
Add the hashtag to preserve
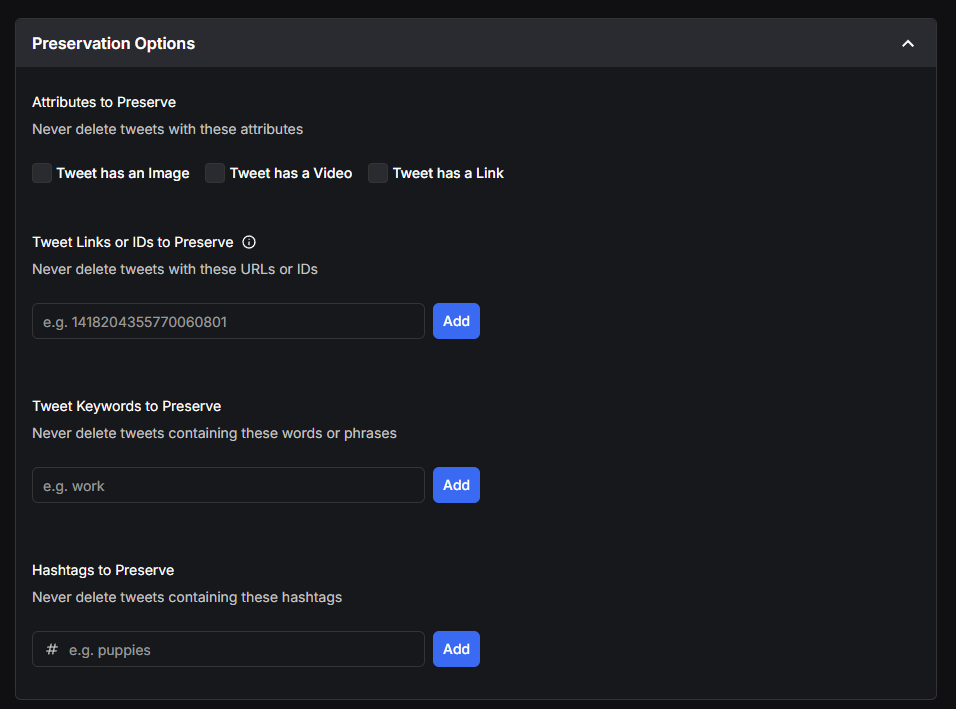456,649
